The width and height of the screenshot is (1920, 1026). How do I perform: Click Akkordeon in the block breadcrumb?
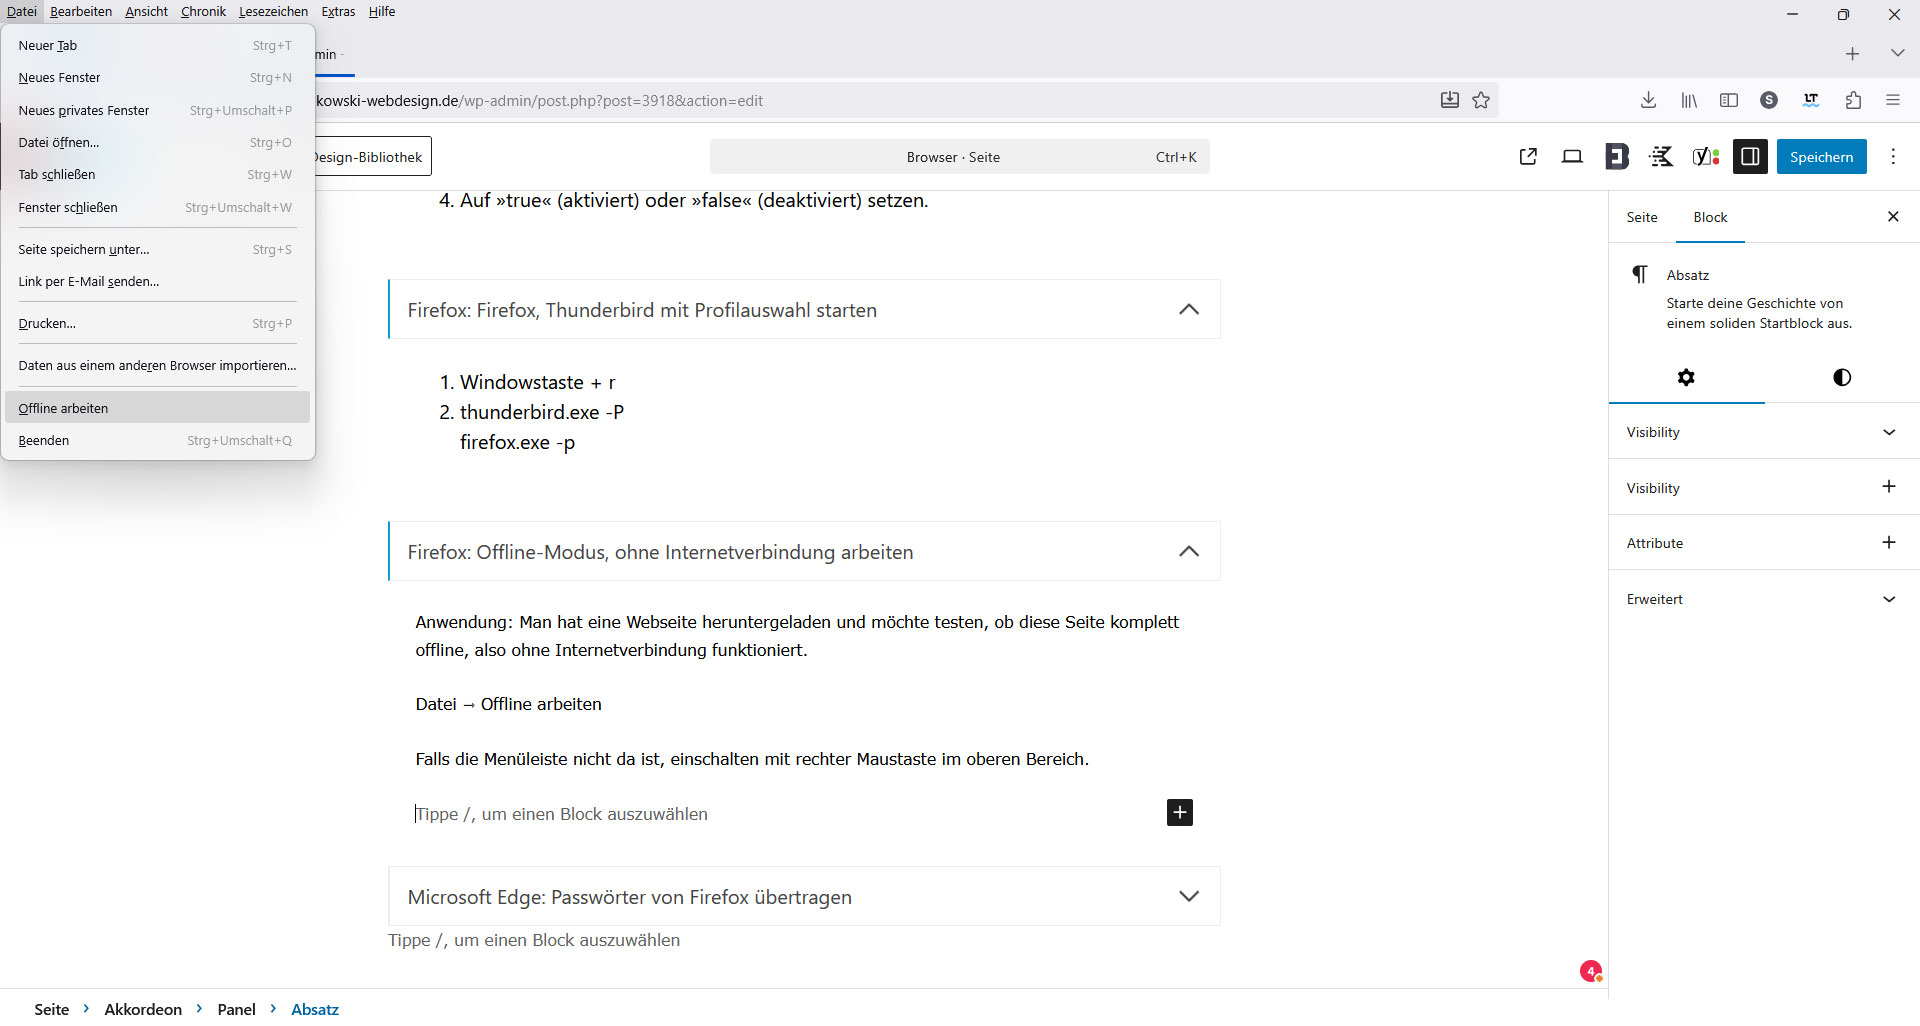(143, 1009)
